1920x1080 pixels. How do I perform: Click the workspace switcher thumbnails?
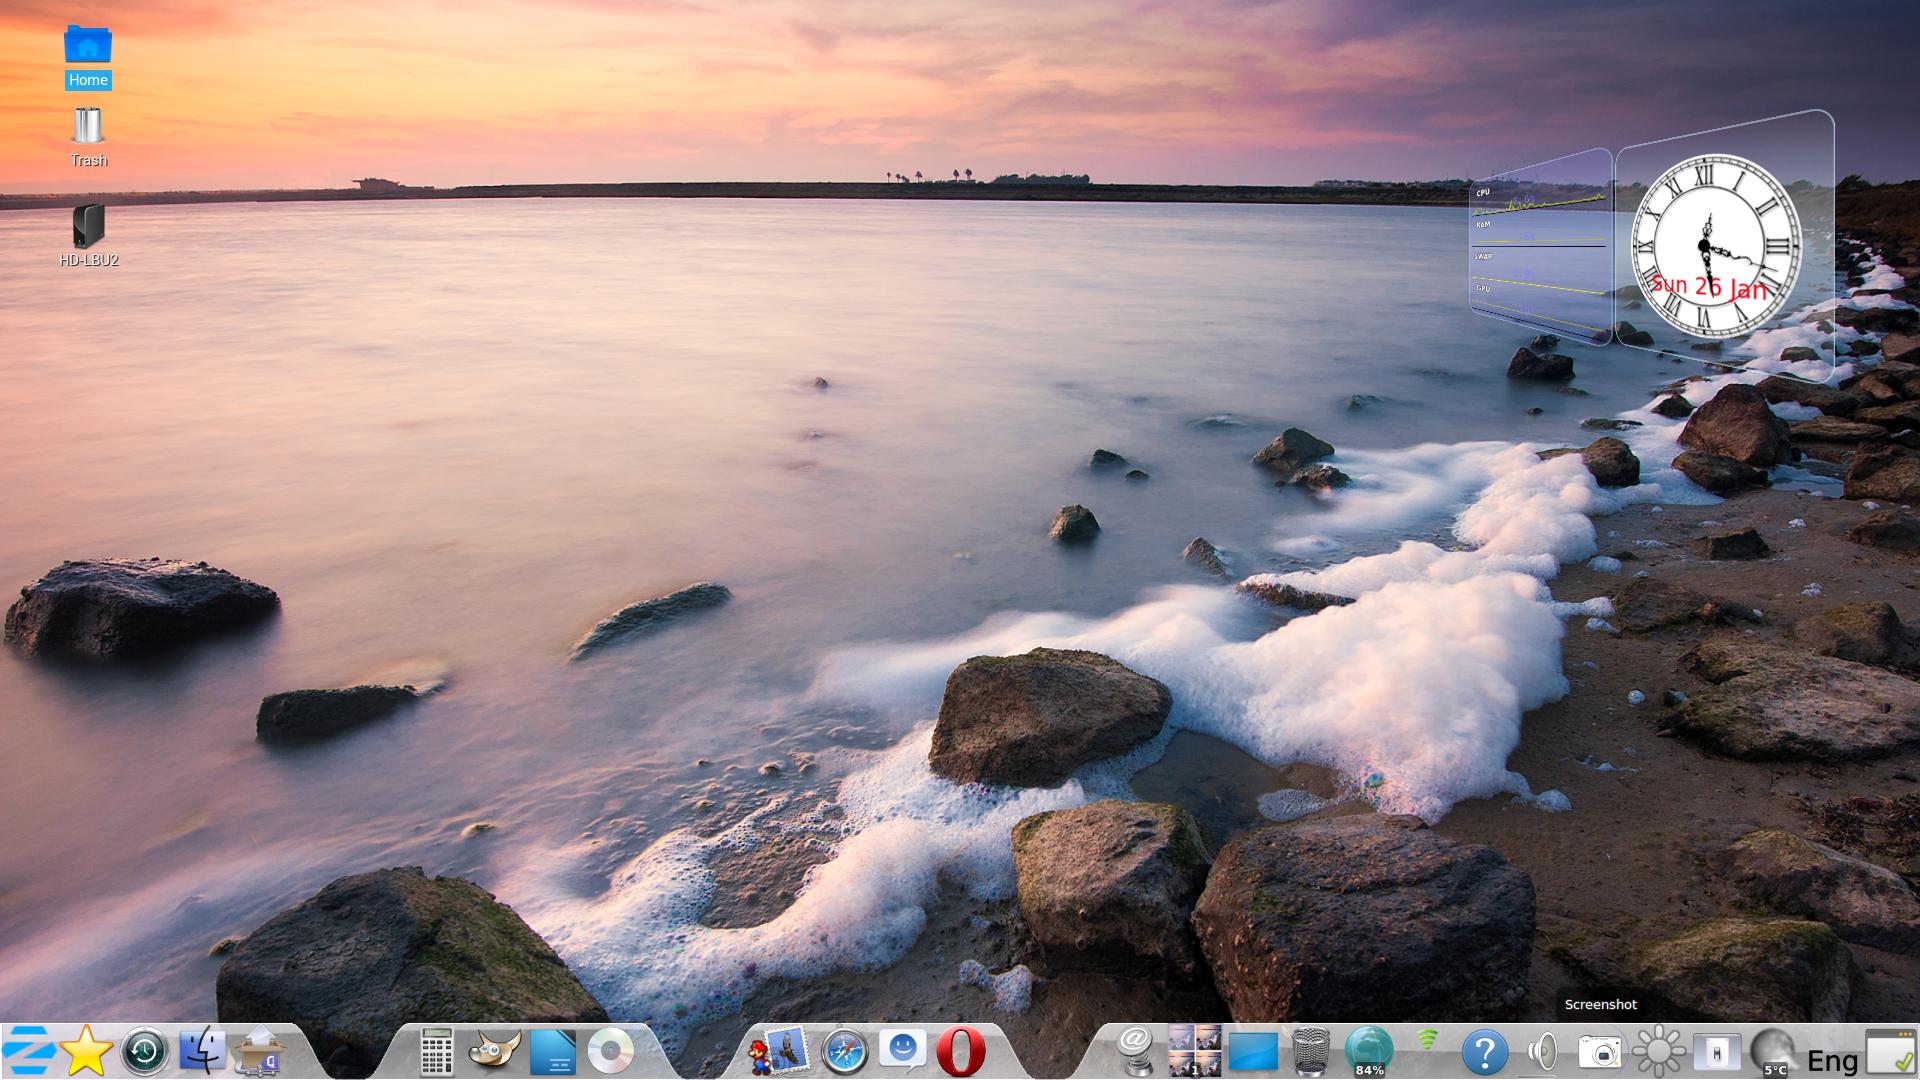pos(1194,1052)
